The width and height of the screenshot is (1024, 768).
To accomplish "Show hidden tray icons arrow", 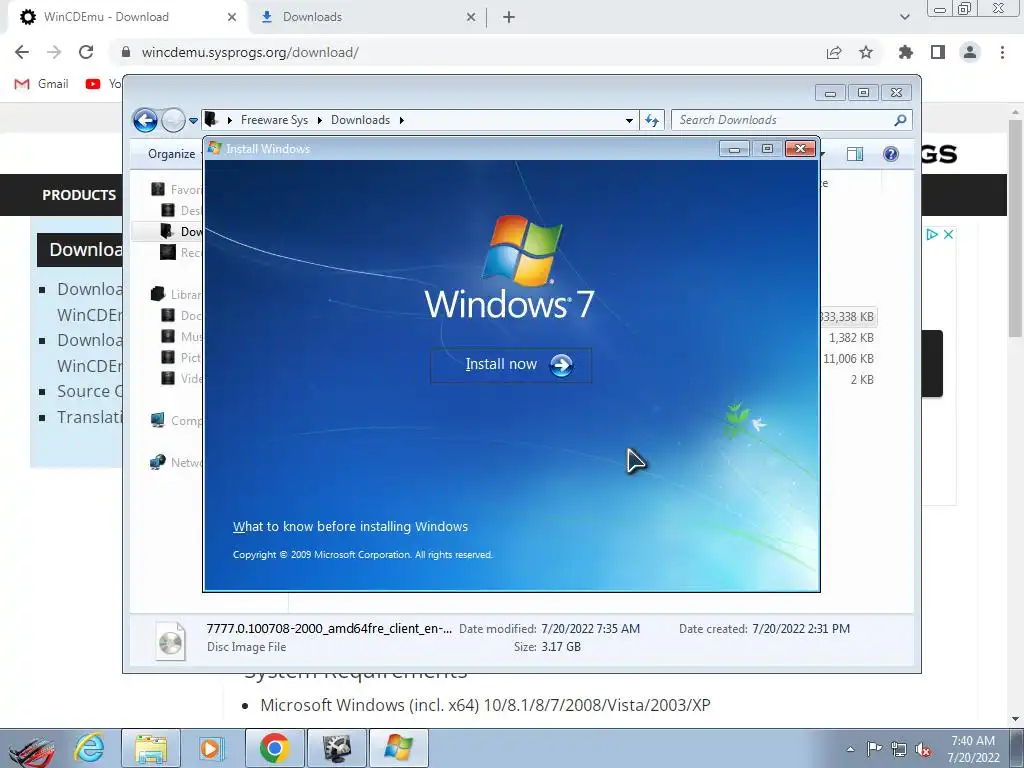I will [x=850, y=749].
